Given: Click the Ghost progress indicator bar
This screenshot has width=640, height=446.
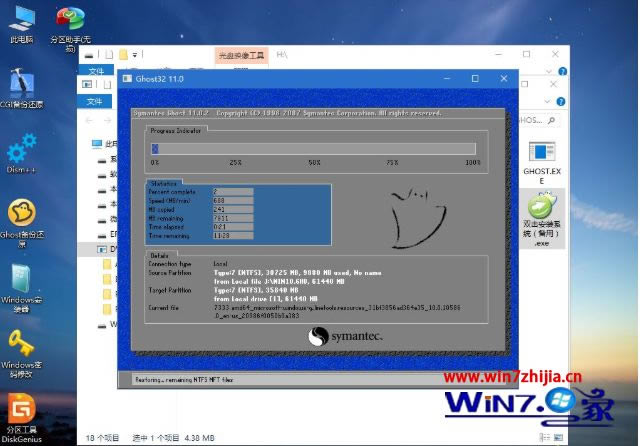Looking at the screenshot, I should pos(313,149).
